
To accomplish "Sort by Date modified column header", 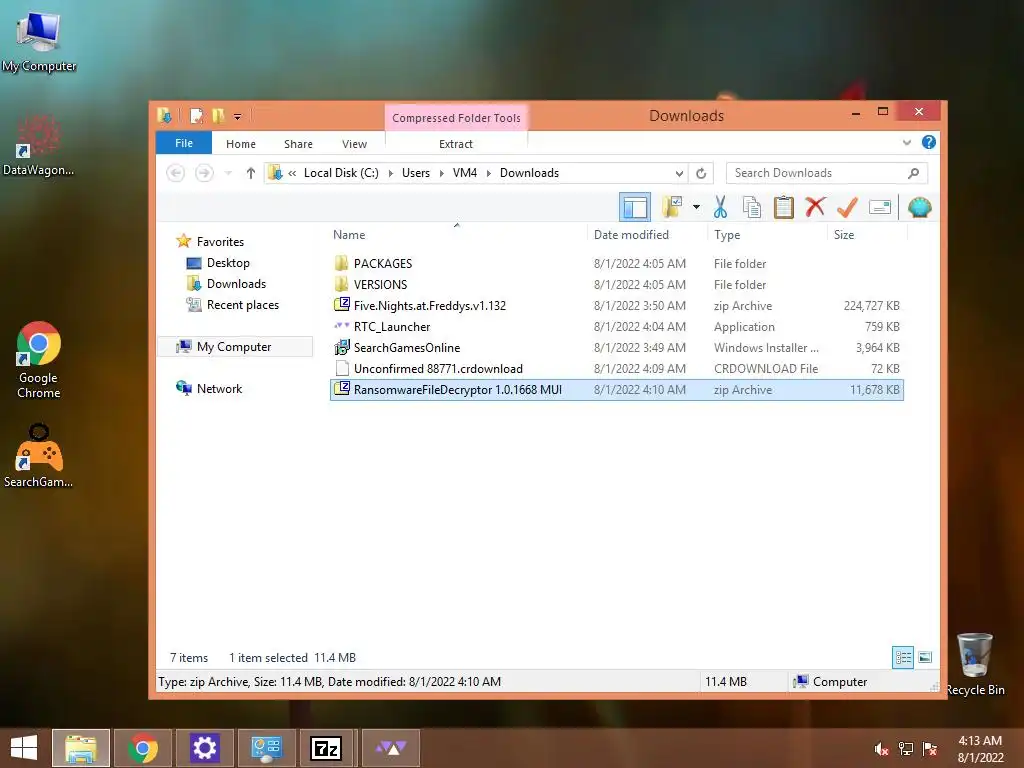I will pyautogui.click(x=631, y=235).
